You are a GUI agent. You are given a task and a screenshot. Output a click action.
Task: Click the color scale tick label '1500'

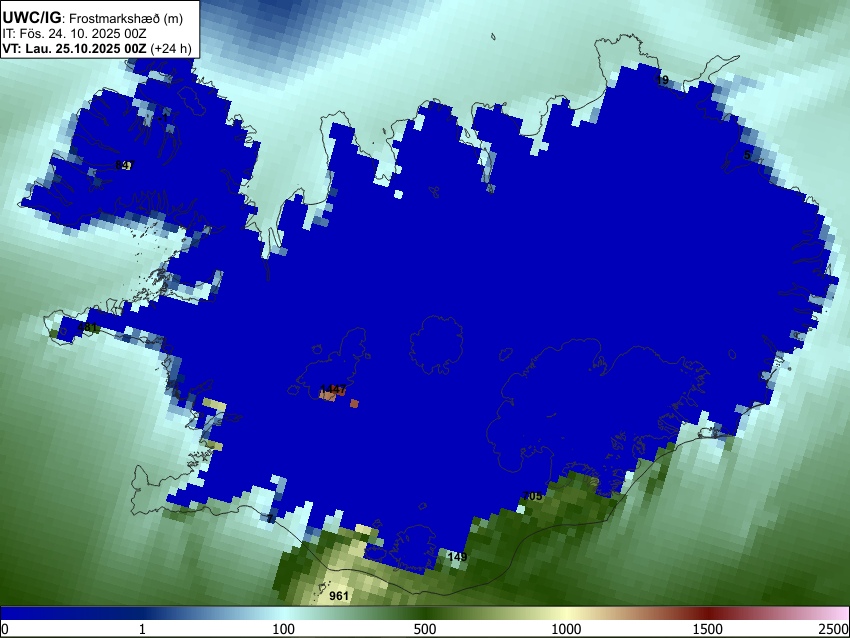point(708,629)
